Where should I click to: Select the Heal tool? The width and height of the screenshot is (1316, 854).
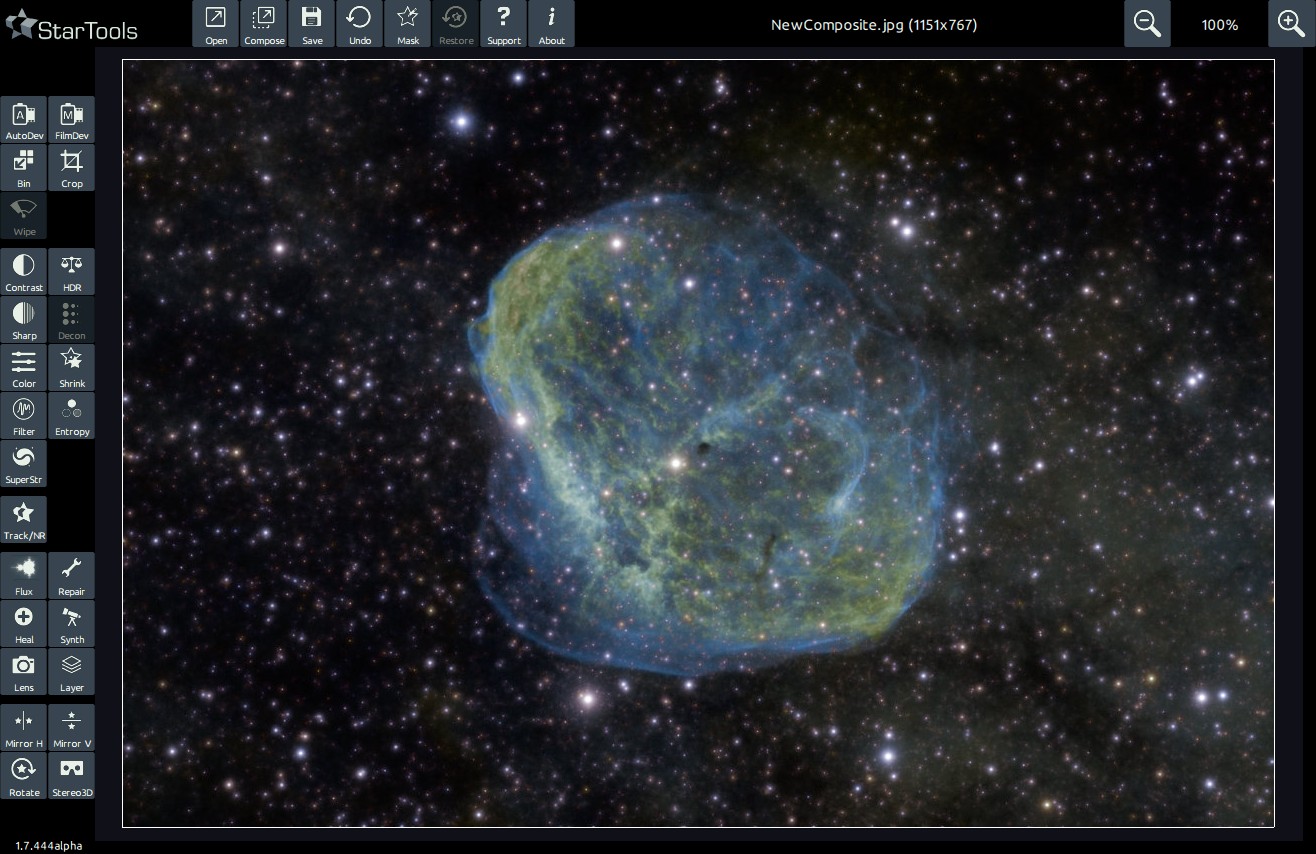point(24,623)
